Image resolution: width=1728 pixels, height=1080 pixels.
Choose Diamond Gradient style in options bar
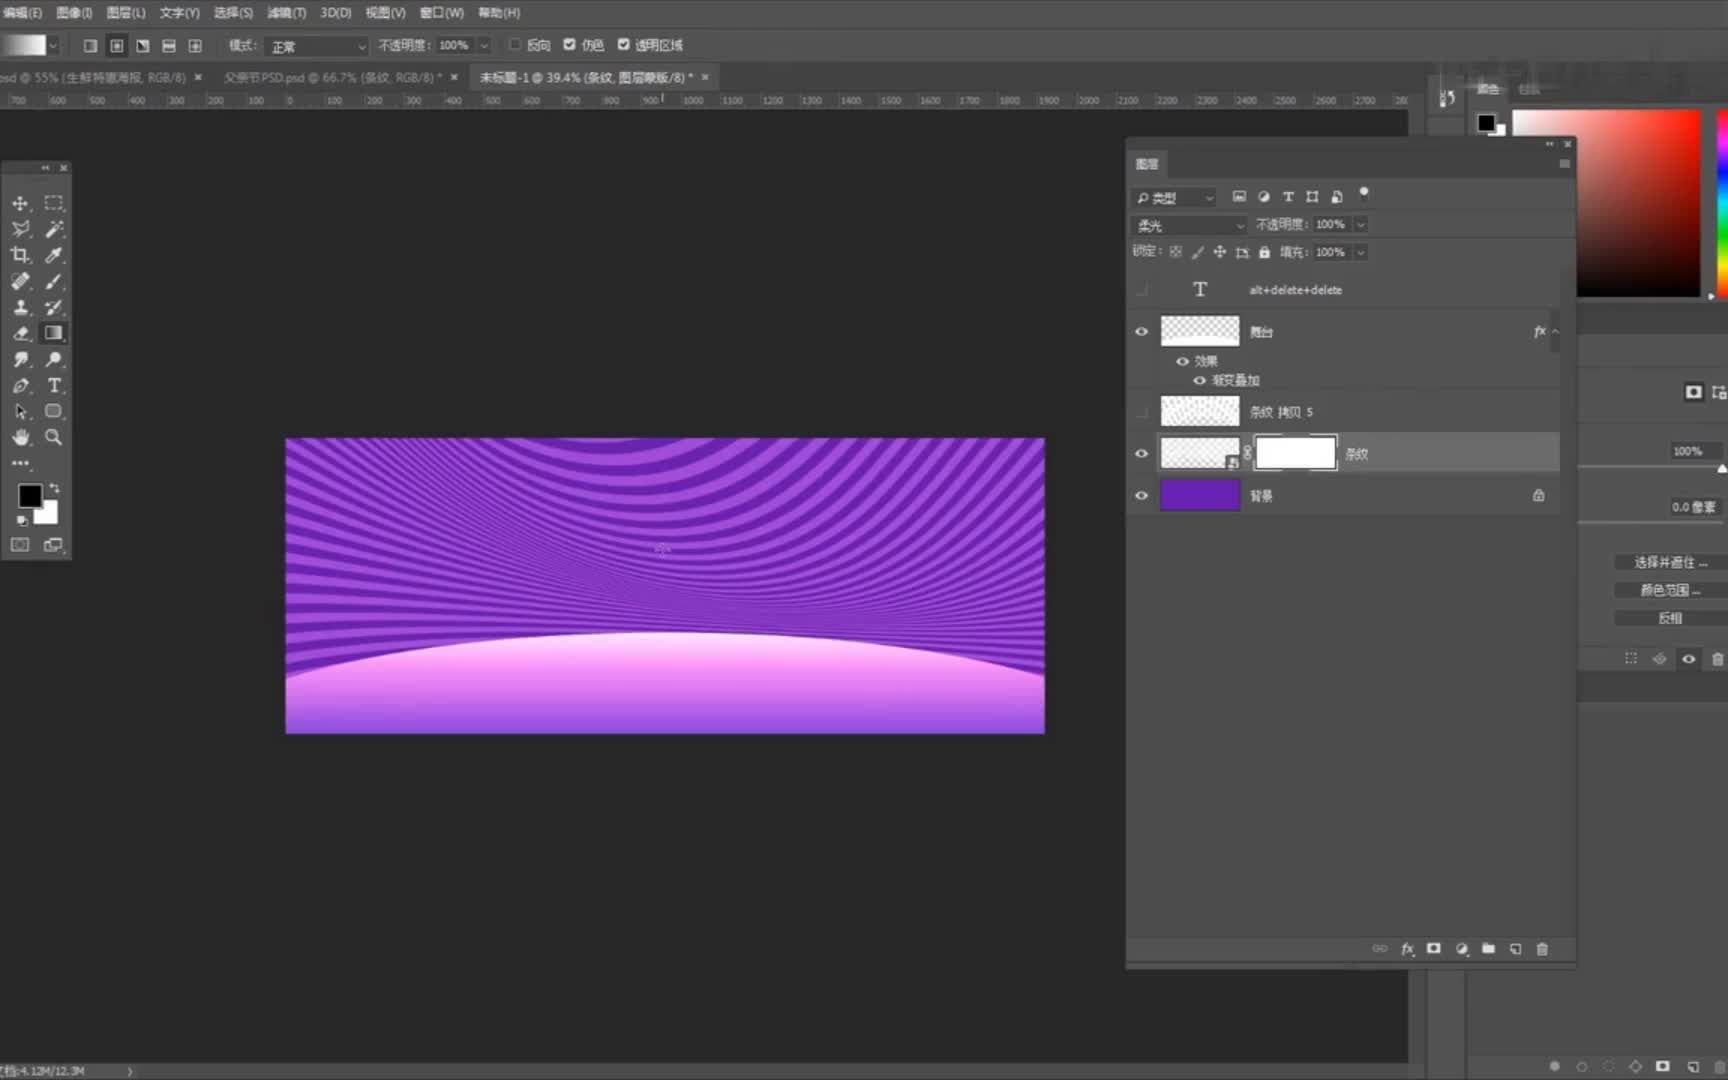pyautogui.click(x=195, y=46)
